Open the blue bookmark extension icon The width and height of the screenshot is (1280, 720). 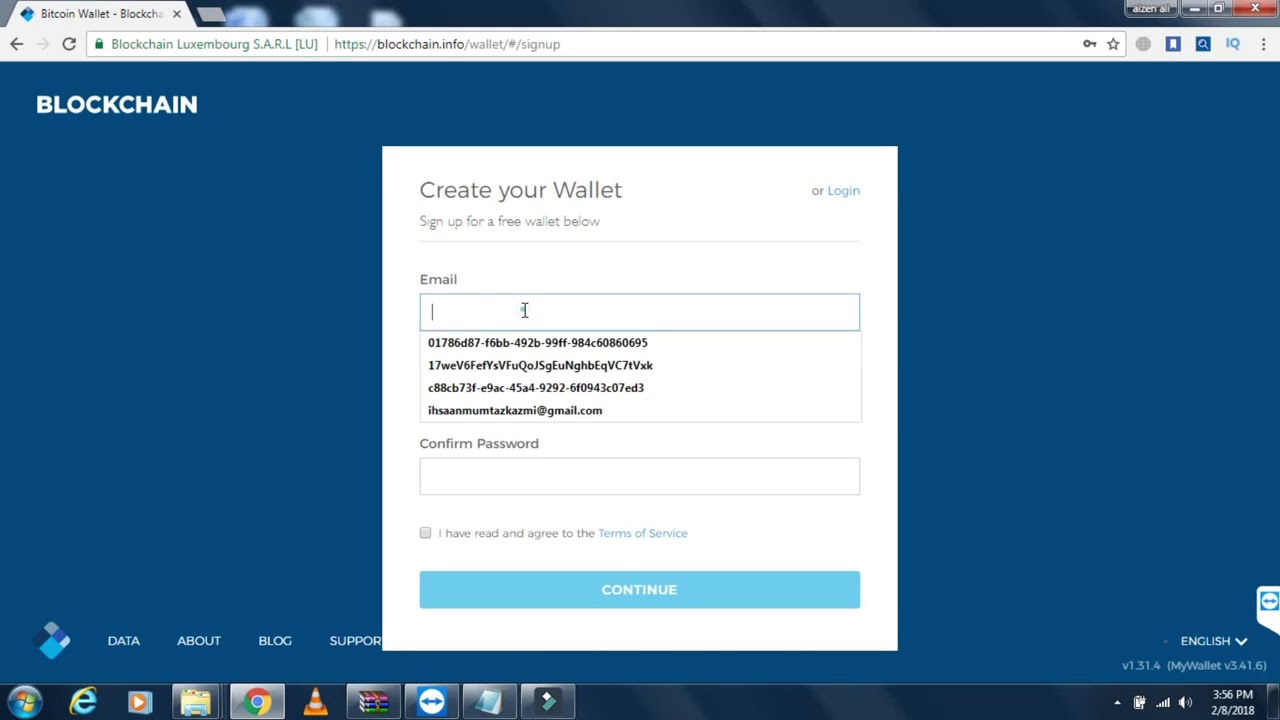[x=1173, y=44]
